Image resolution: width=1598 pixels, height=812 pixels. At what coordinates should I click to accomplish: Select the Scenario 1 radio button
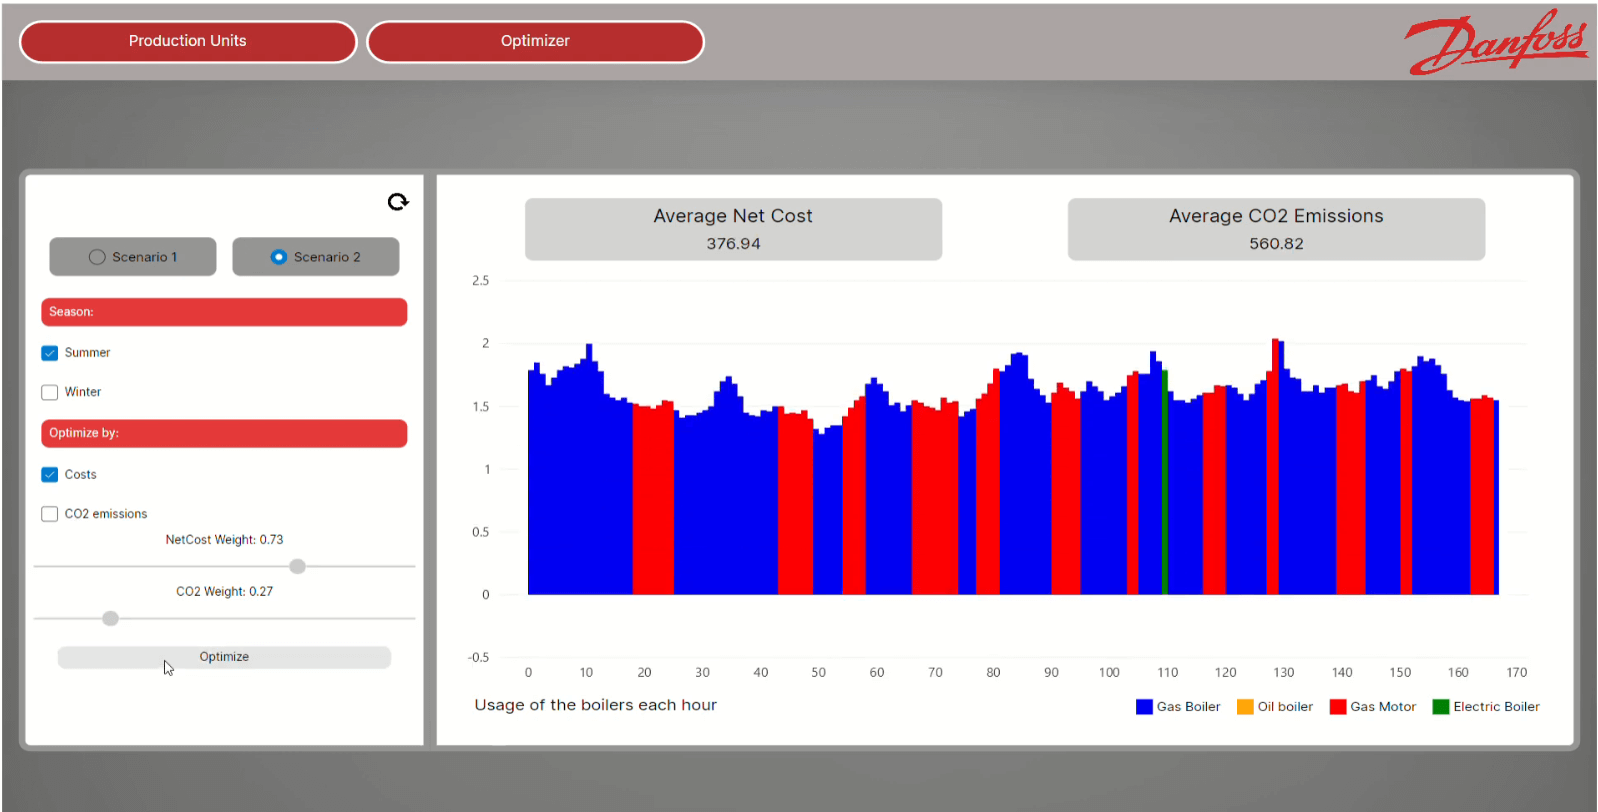[x=97, y=257]
